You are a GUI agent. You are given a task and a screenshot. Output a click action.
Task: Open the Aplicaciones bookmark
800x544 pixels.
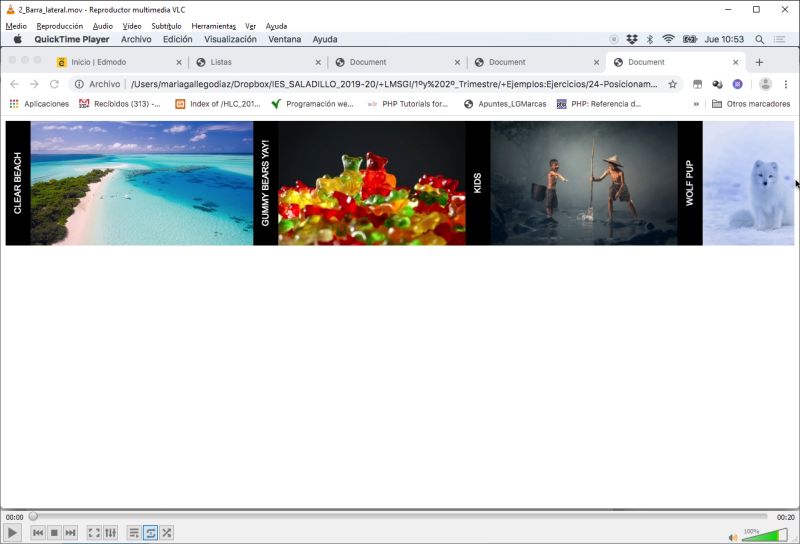coord(39,104)
